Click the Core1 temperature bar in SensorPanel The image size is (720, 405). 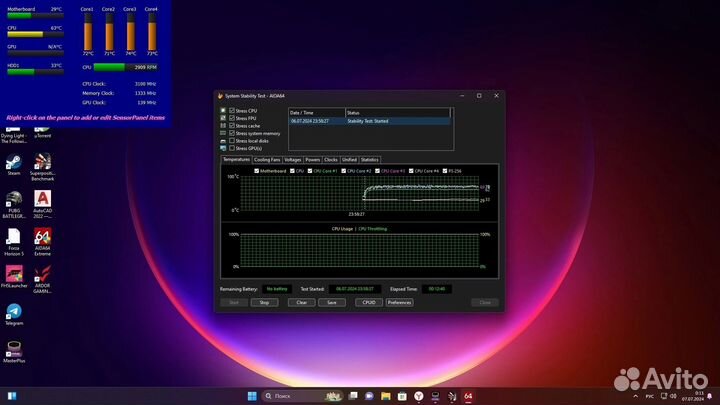click(x=88, y=32)
